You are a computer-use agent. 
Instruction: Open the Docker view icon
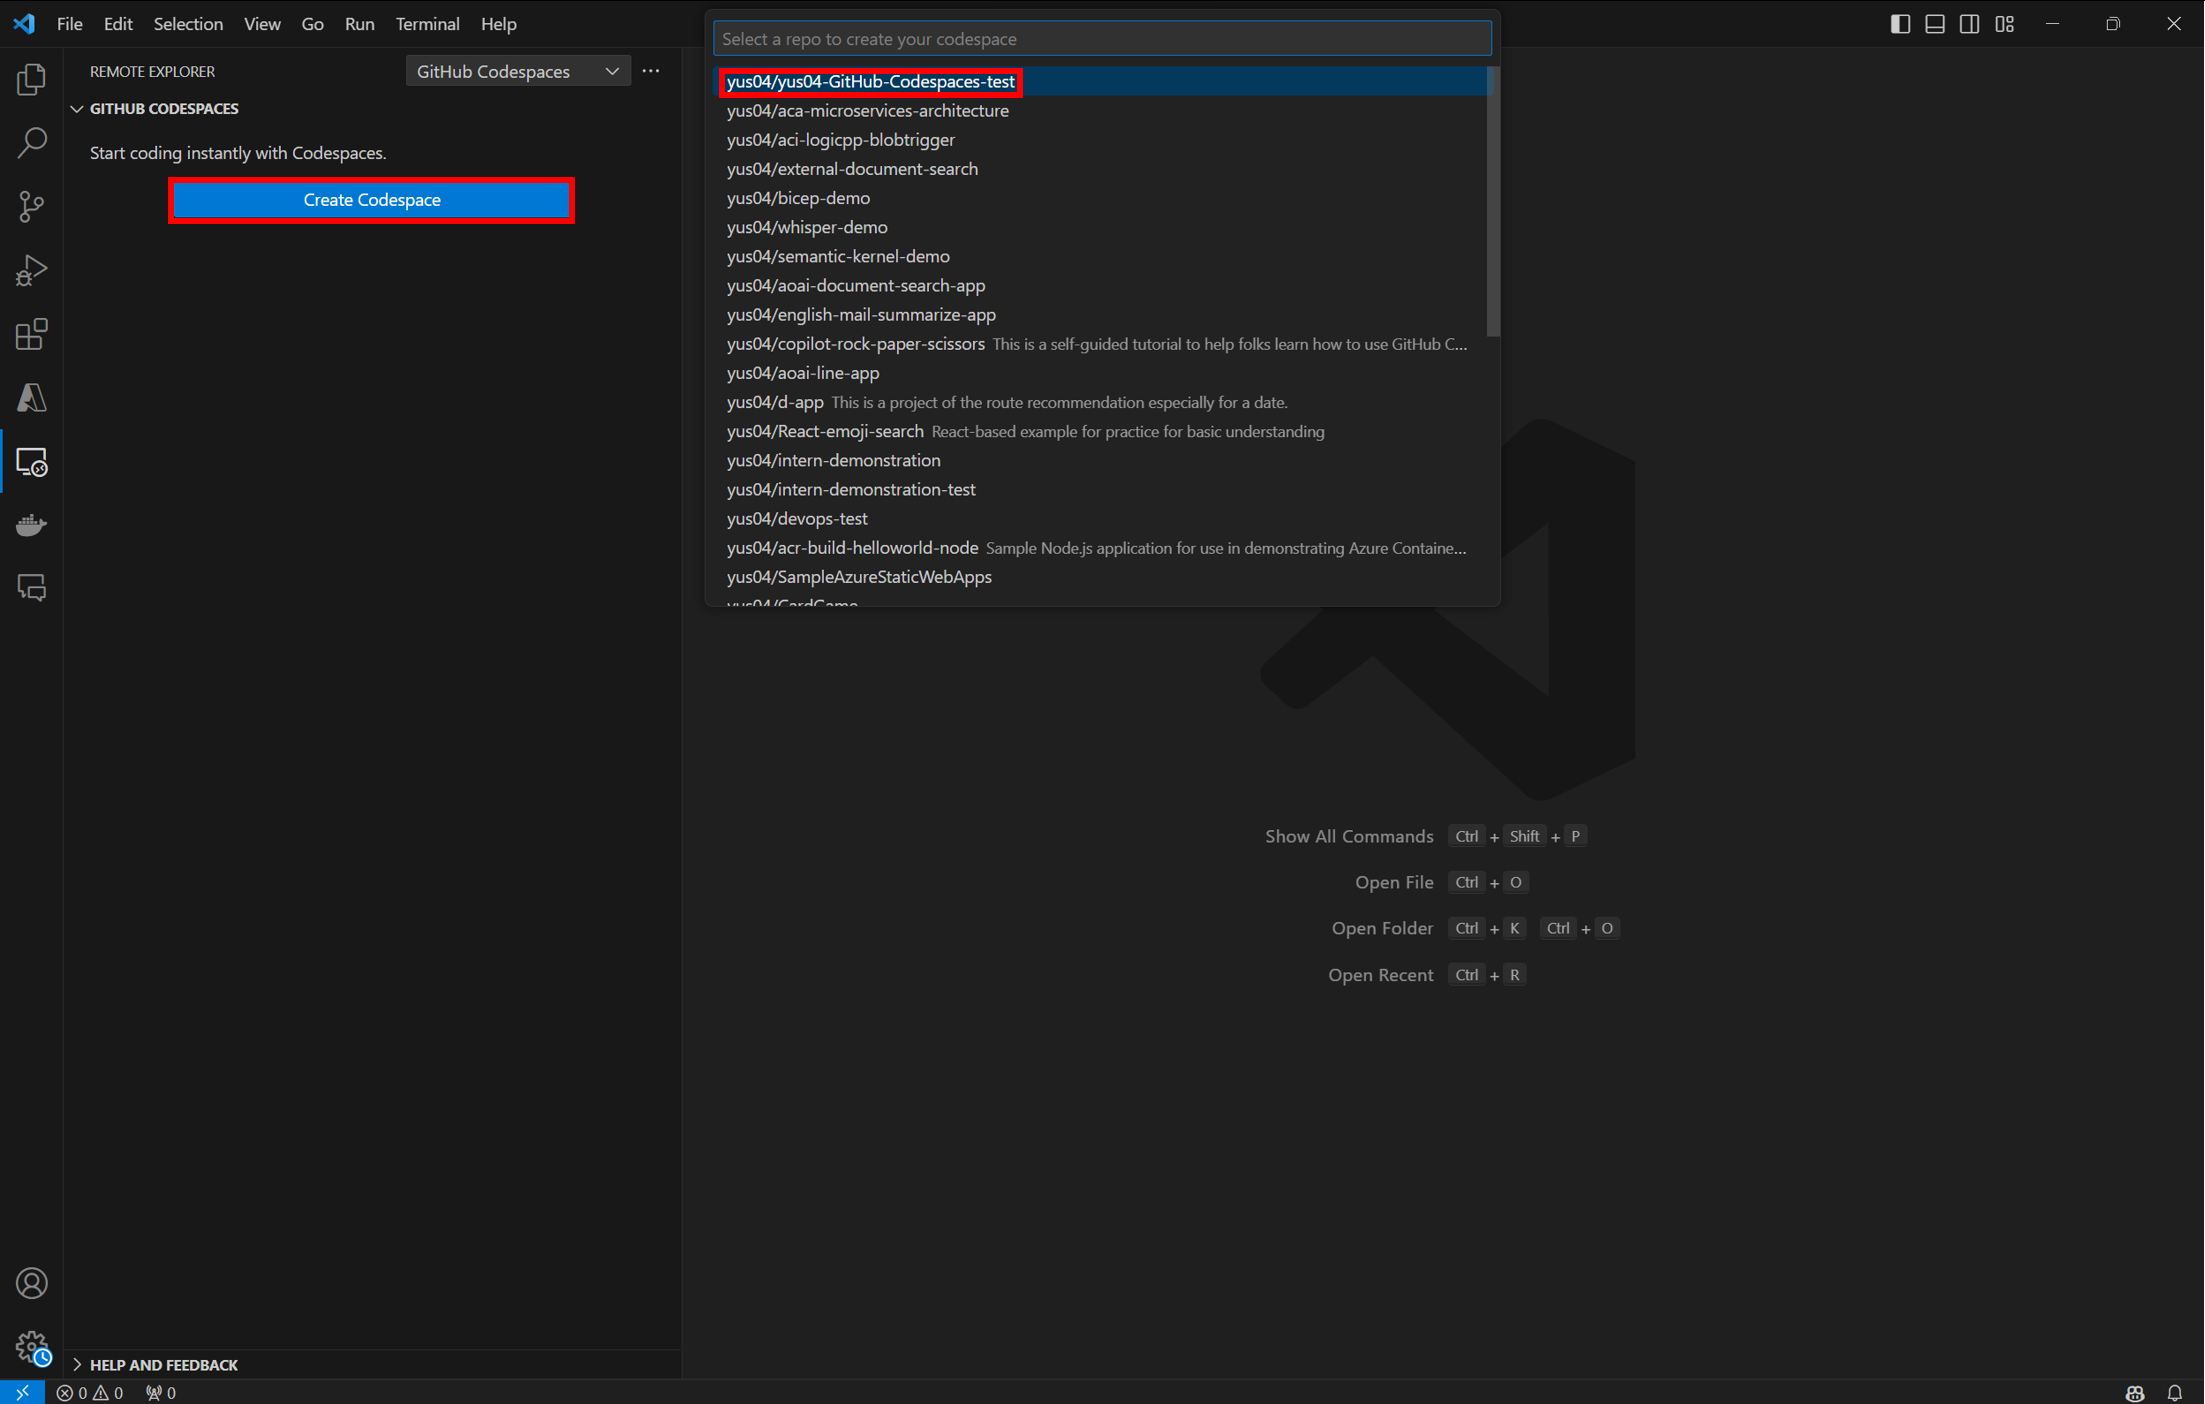pos(31,525)
